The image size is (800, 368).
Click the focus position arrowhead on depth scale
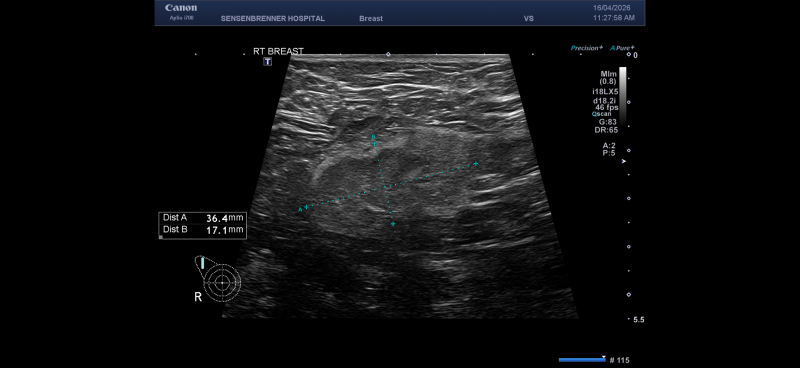pyautogui.click(x=623, y=161)
